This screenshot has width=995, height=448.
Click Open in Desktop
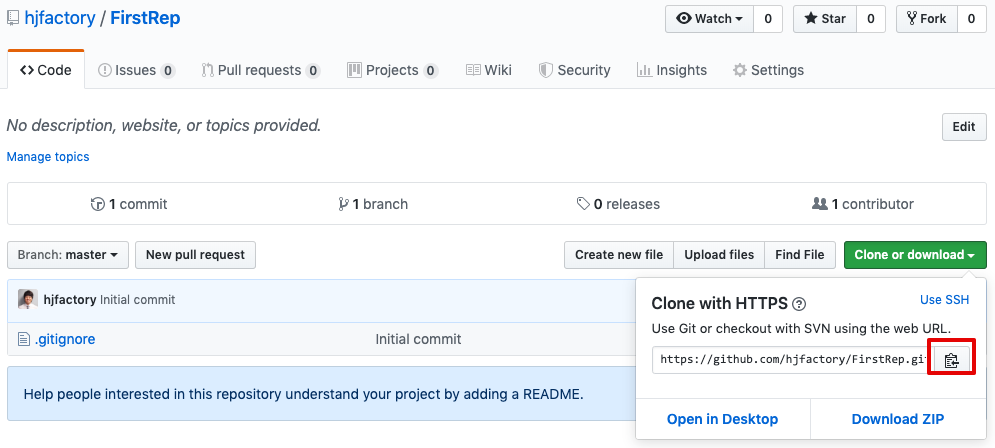tap(722, 419)
